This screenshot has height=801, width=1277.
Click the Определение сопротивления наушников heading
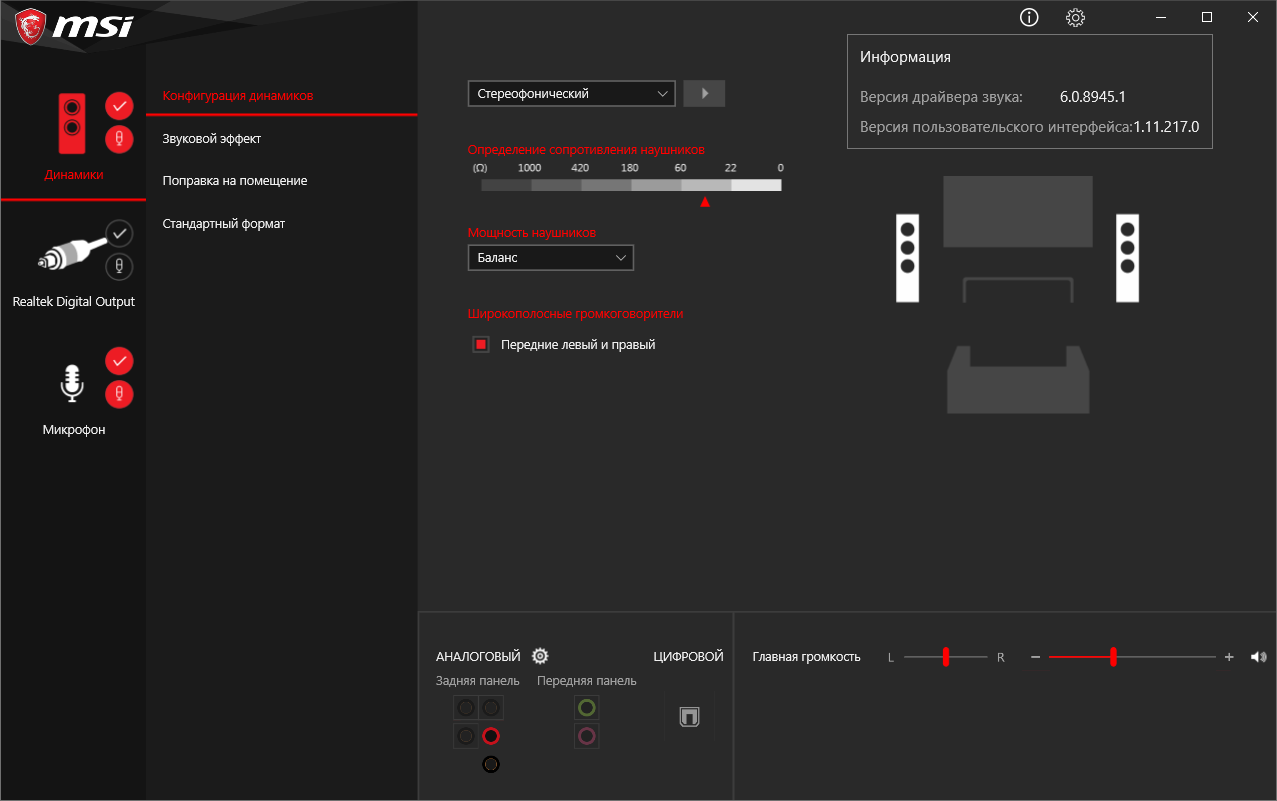pos(586,149)
